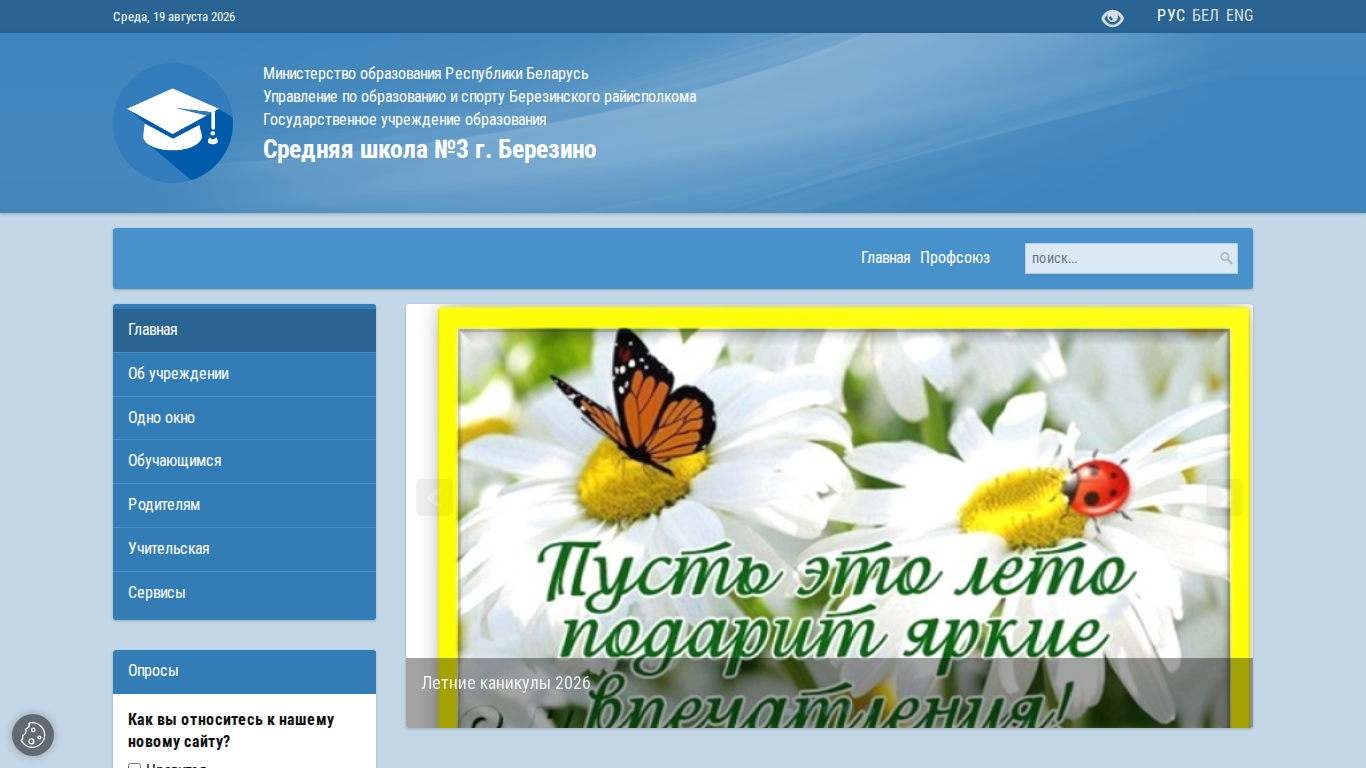Screen dimensions: 1366x768
Task: Go to Одно окно section
Action: 244,418
